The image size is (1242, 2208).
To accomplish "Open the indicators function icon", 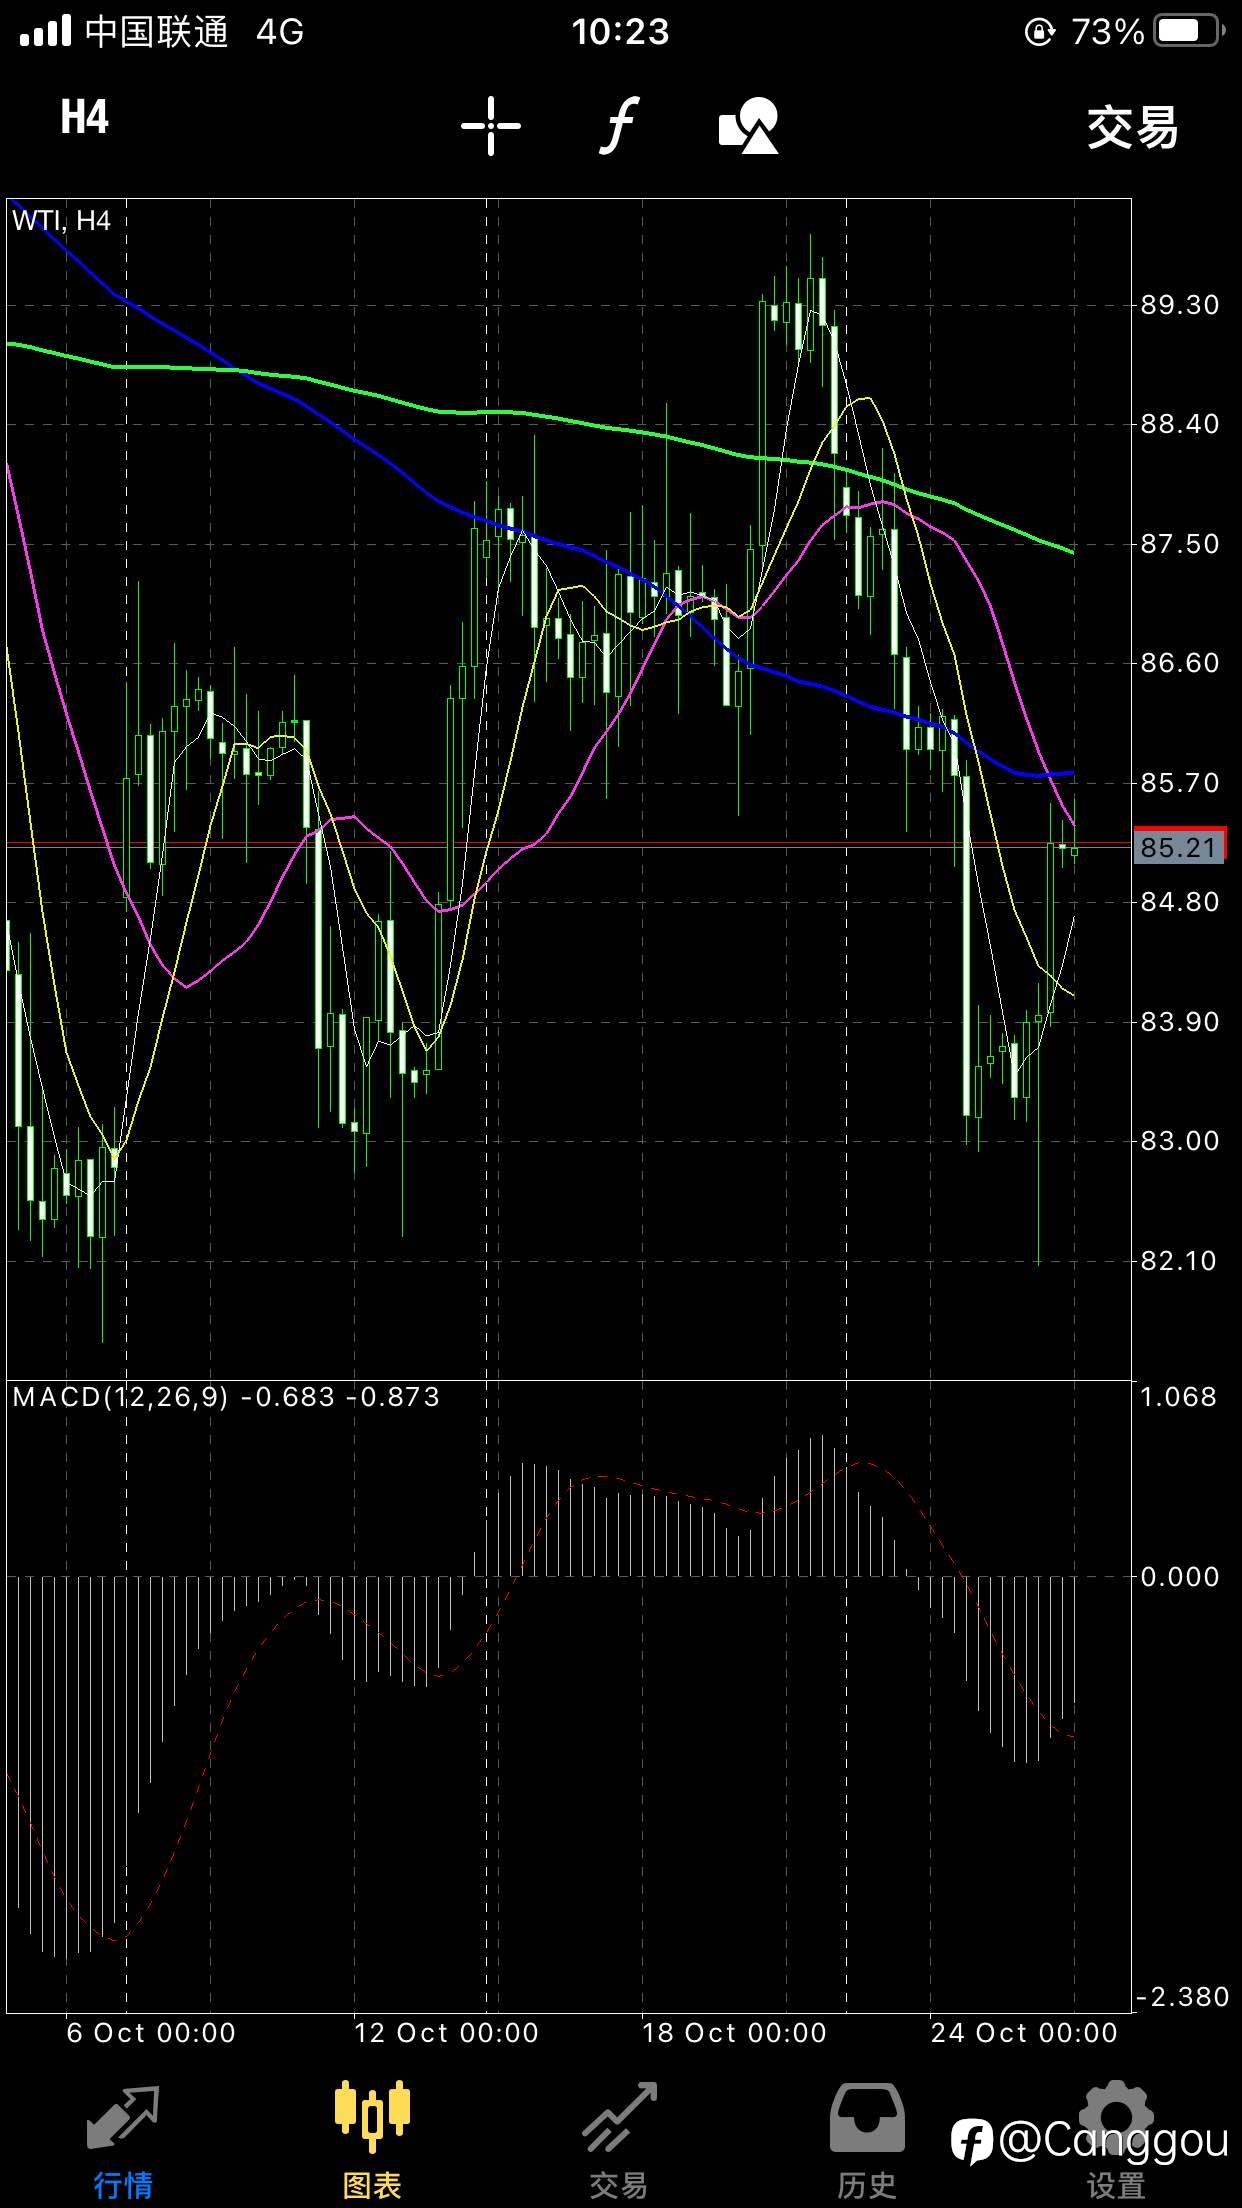I will [620, 125].
